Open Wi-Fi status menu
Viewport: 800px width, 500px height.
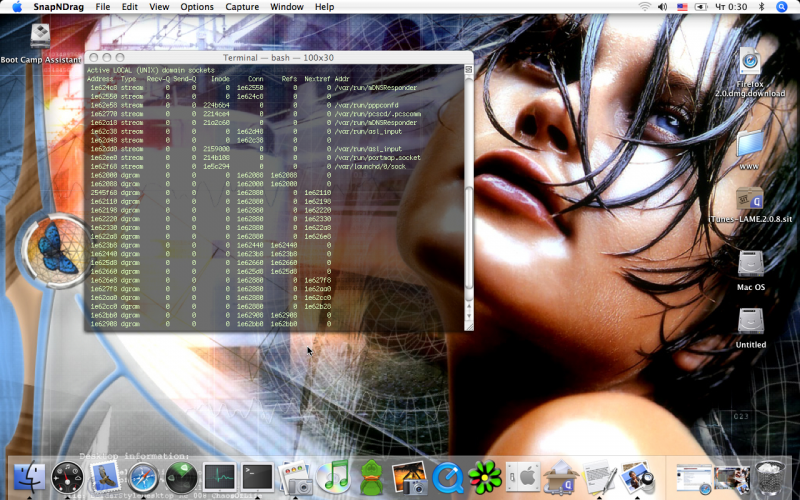pos(645,7)
